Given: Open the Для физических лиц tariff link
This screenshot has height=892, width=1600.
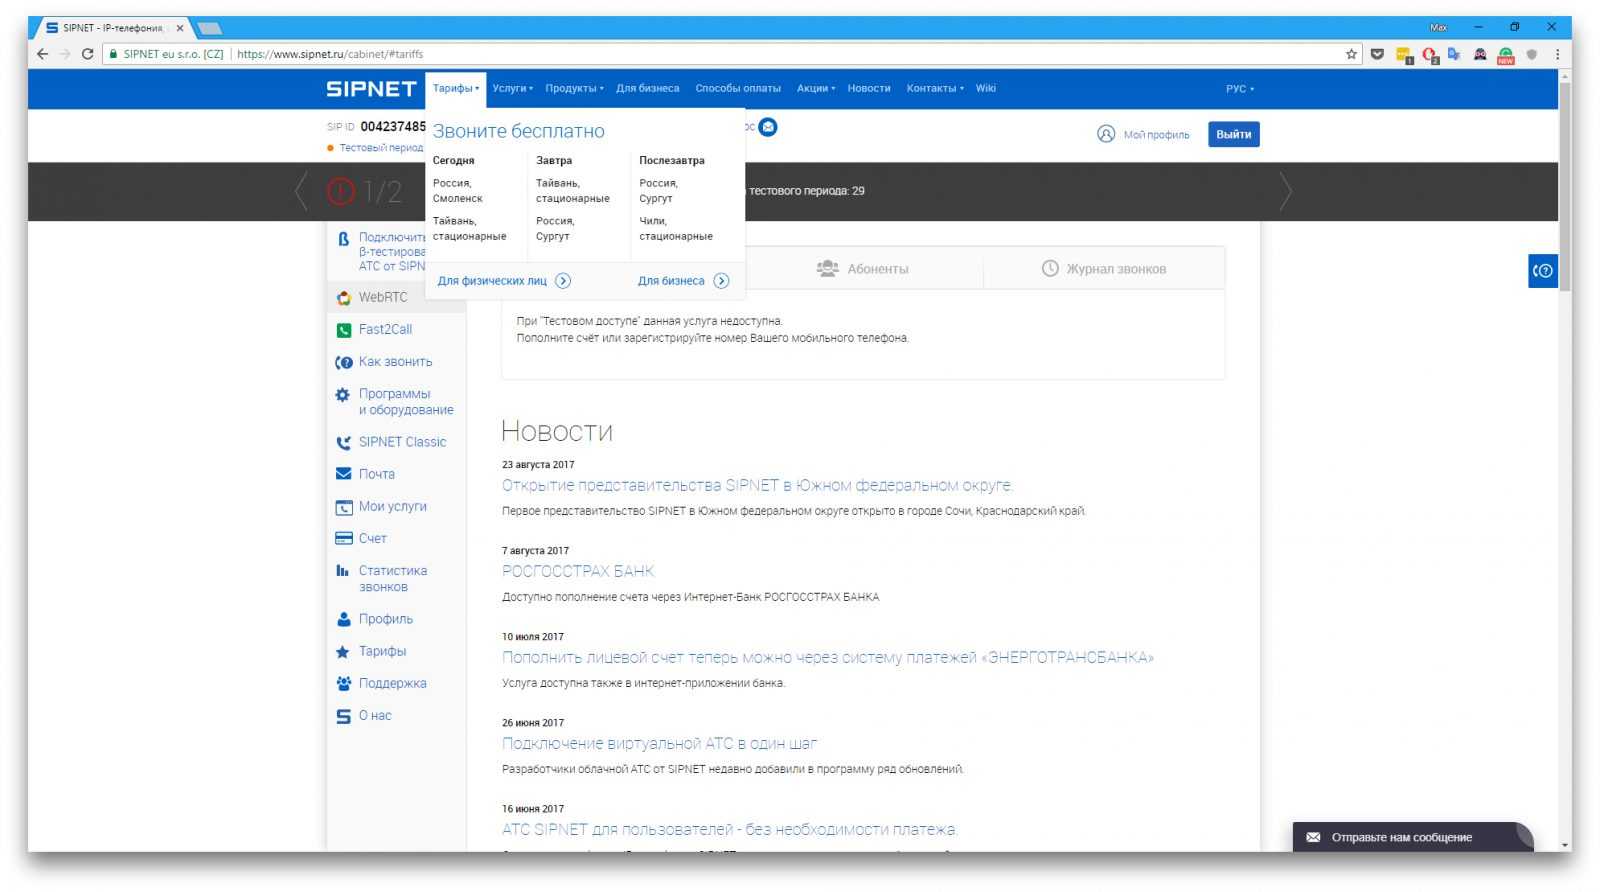Looking at the screenshot, I should 492,281.
